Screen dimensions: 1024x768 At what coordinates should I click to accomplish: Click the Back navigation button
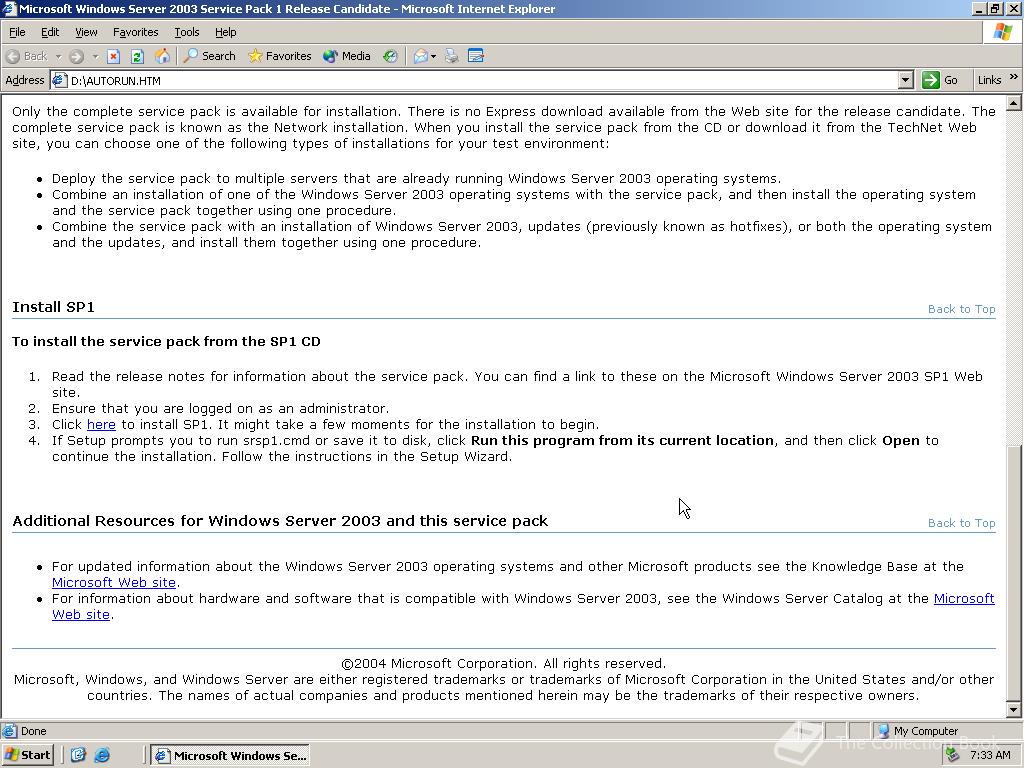(27, 56)
